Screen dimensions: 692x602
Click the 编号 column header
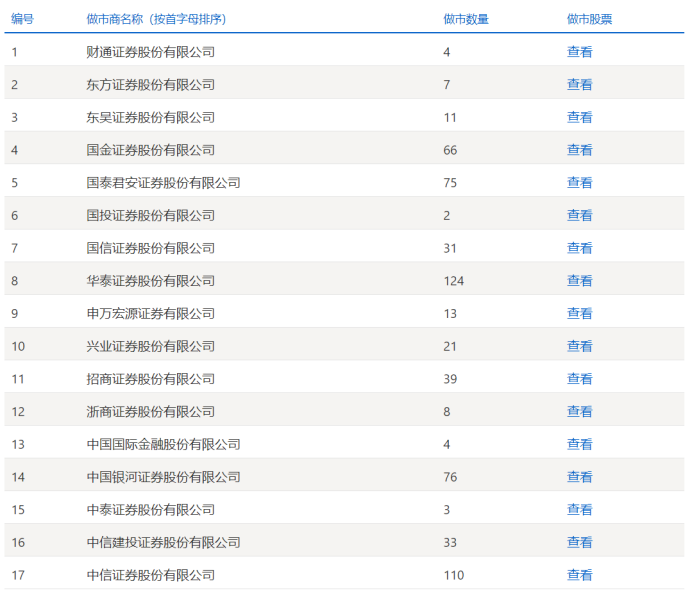click(x=23, y=19)
